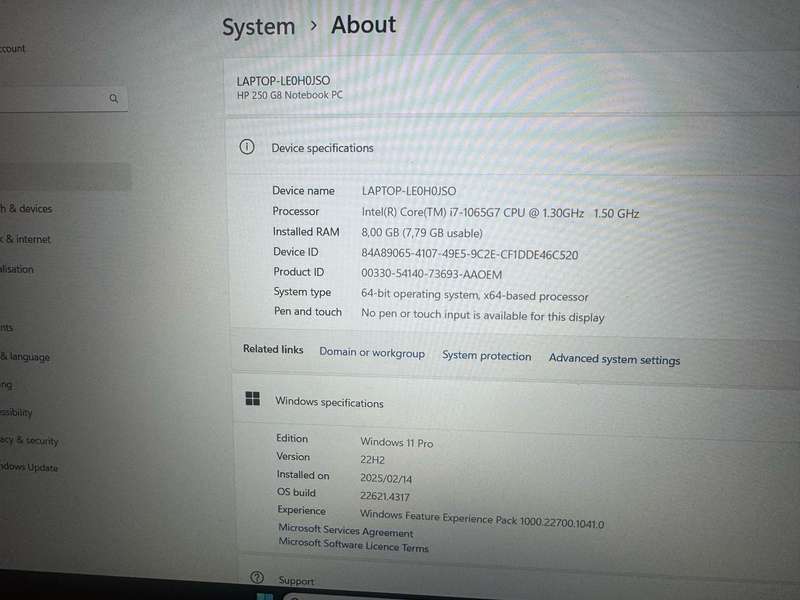
Task: Click the Related links label
Action: tap(273, 349)
